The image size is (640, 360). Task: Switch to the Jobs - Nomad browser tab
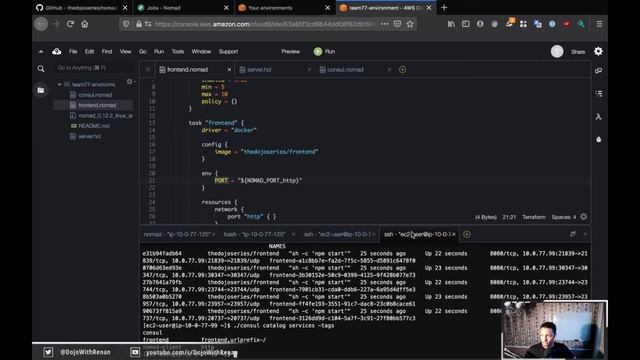(183, 8)
